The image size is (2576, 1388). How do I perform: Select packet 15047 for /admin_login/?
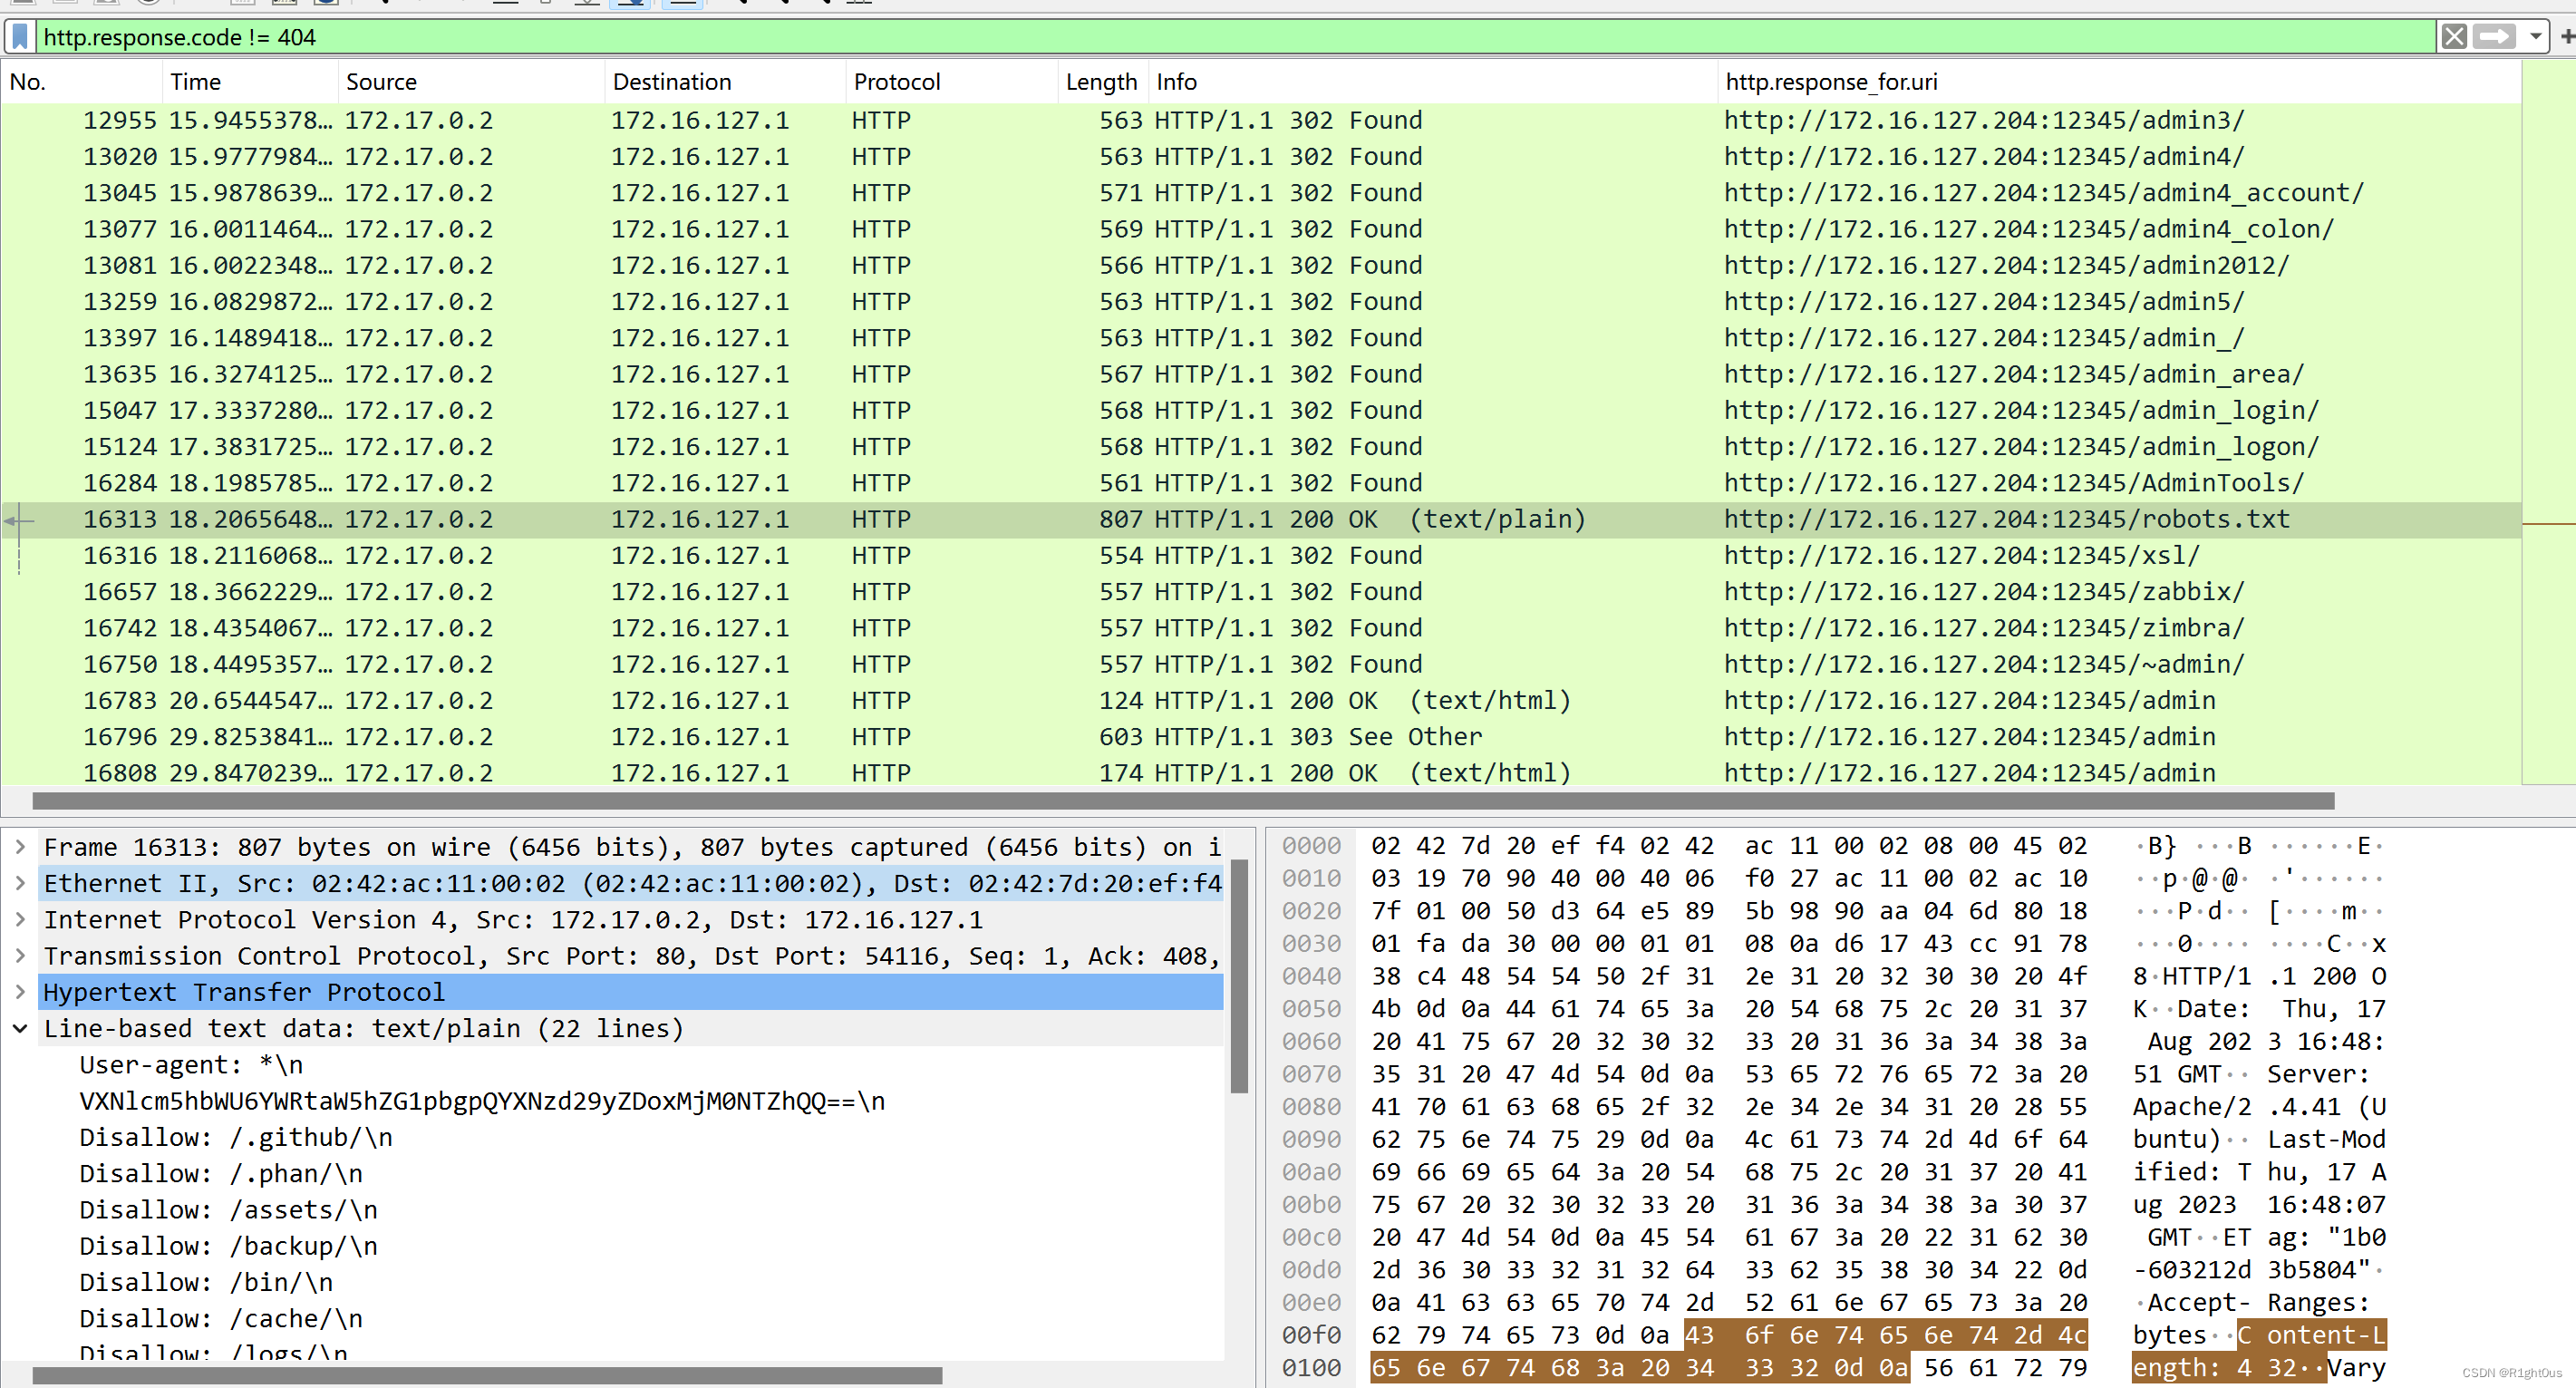click(1260, 410)
